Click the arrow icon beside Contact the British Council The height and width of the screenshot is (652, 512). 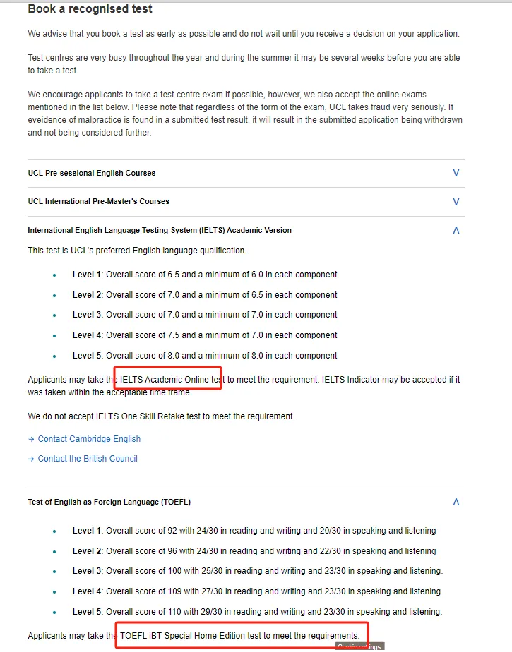coord(31,459)
